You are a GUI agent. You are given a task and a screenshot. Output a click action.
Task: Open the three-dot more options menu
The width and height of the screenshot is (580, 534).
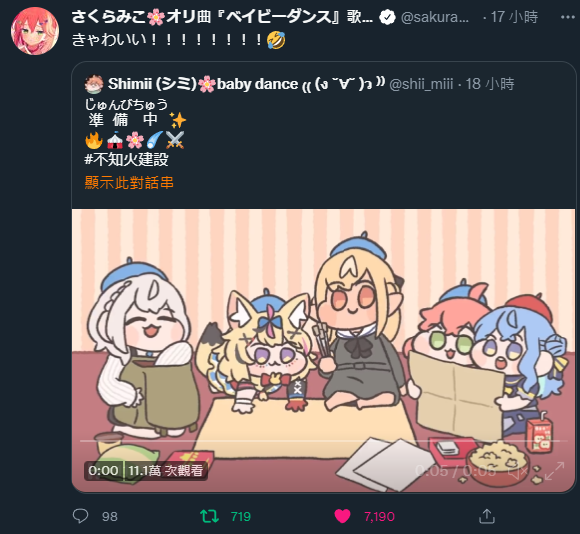click(567, 17)
